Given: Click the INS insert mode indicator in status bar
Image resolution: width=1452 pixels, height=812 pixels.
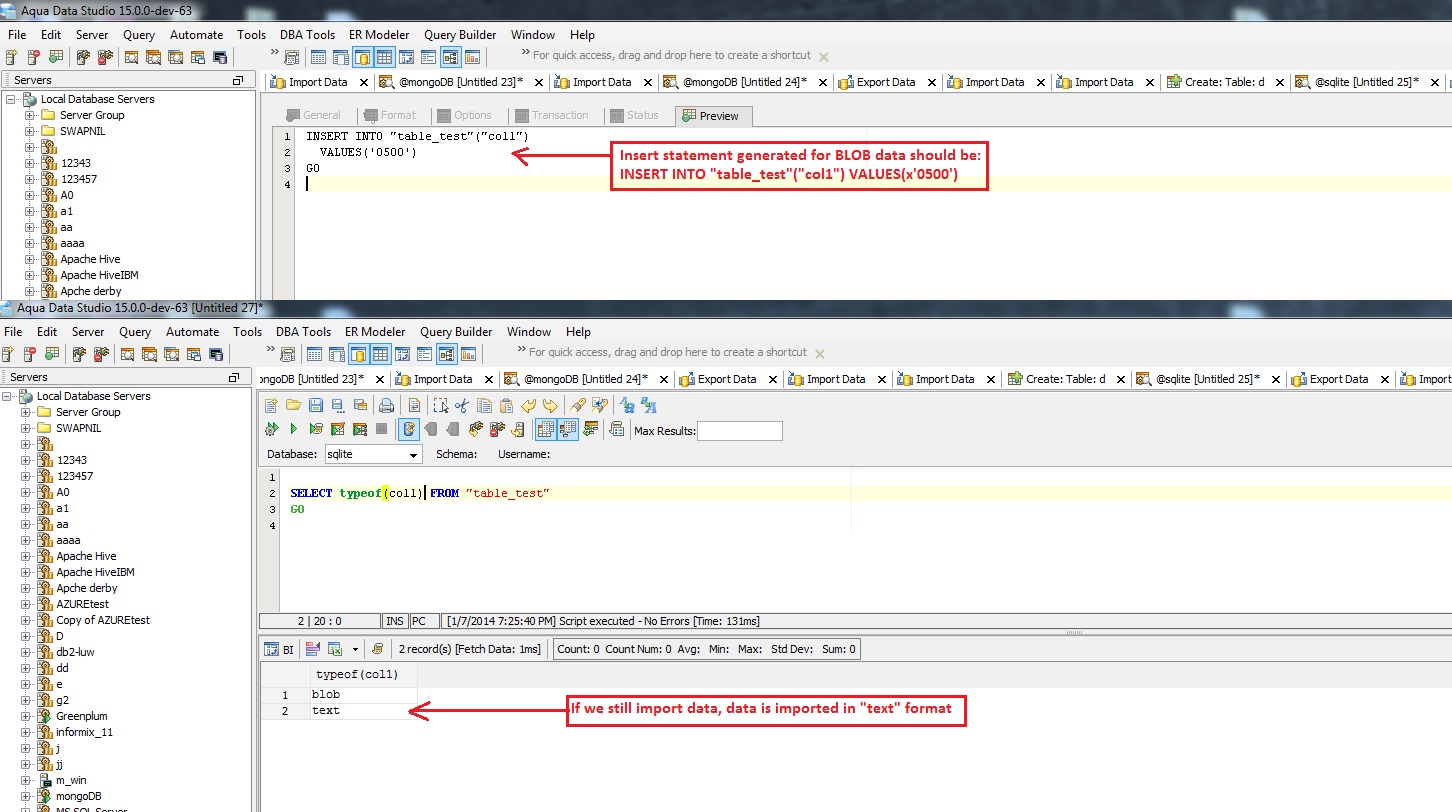Looking at the screenshot, I should (394, 621).
